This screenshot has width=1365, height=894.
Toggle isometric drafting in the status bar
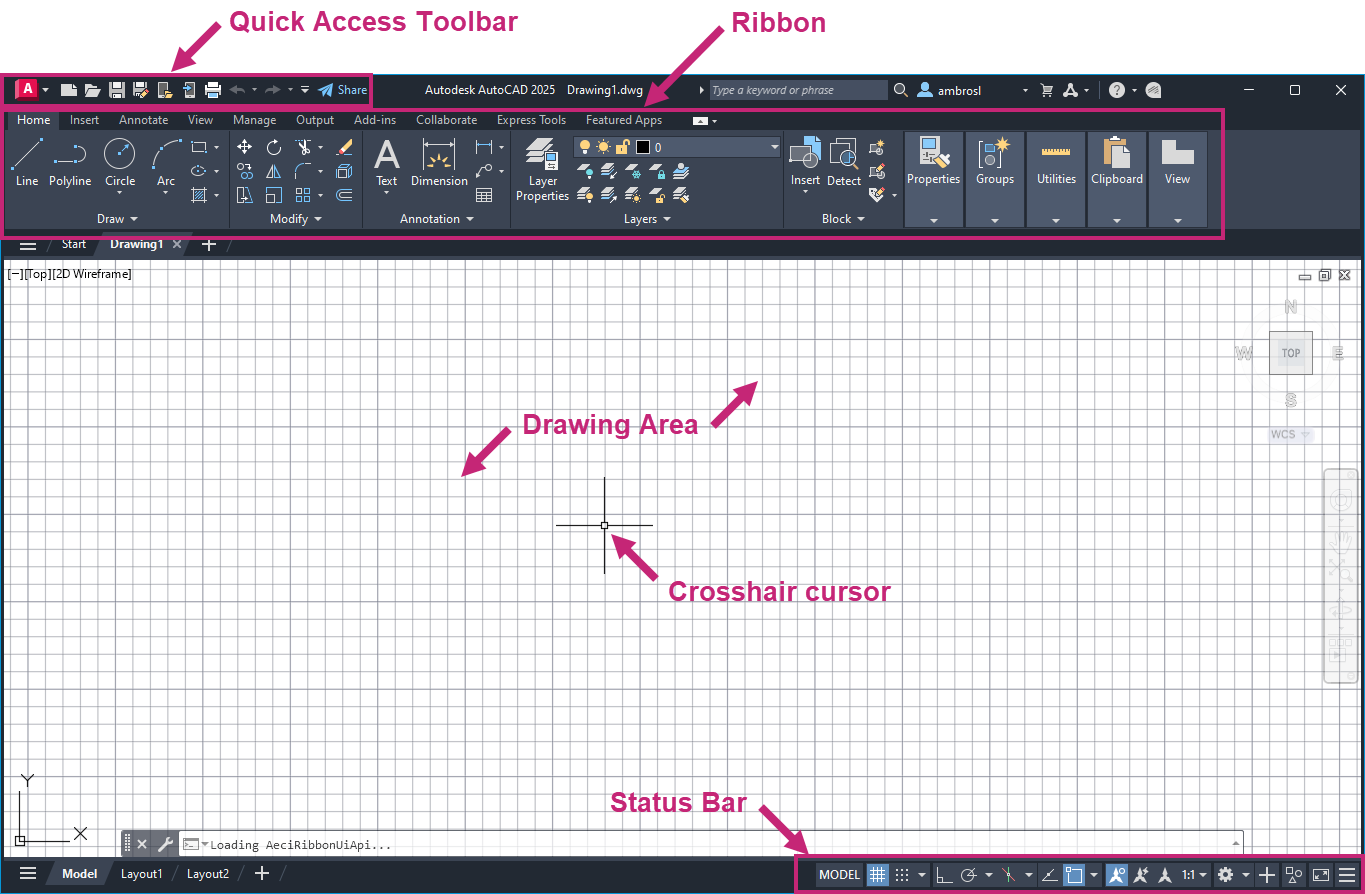point(1009,875)
